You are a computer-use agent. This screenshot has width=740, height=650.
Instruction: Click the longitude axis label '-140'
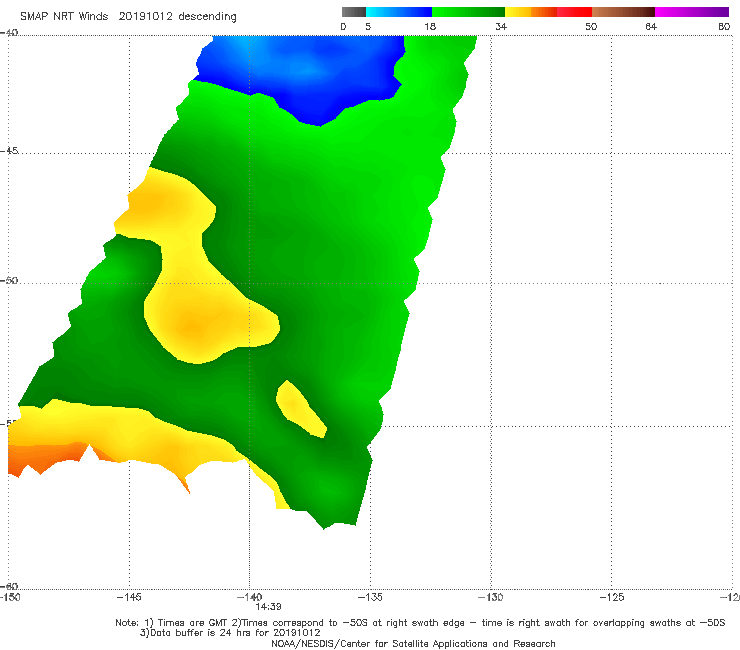249,597
